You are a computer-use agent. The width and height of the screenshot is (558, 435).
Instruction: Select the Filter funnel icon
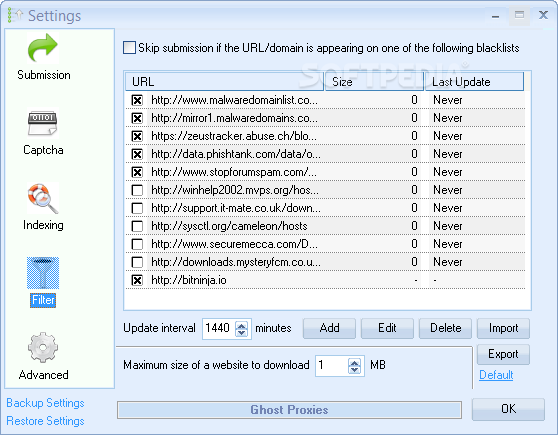pyautogui.click(x=43, y=273)
